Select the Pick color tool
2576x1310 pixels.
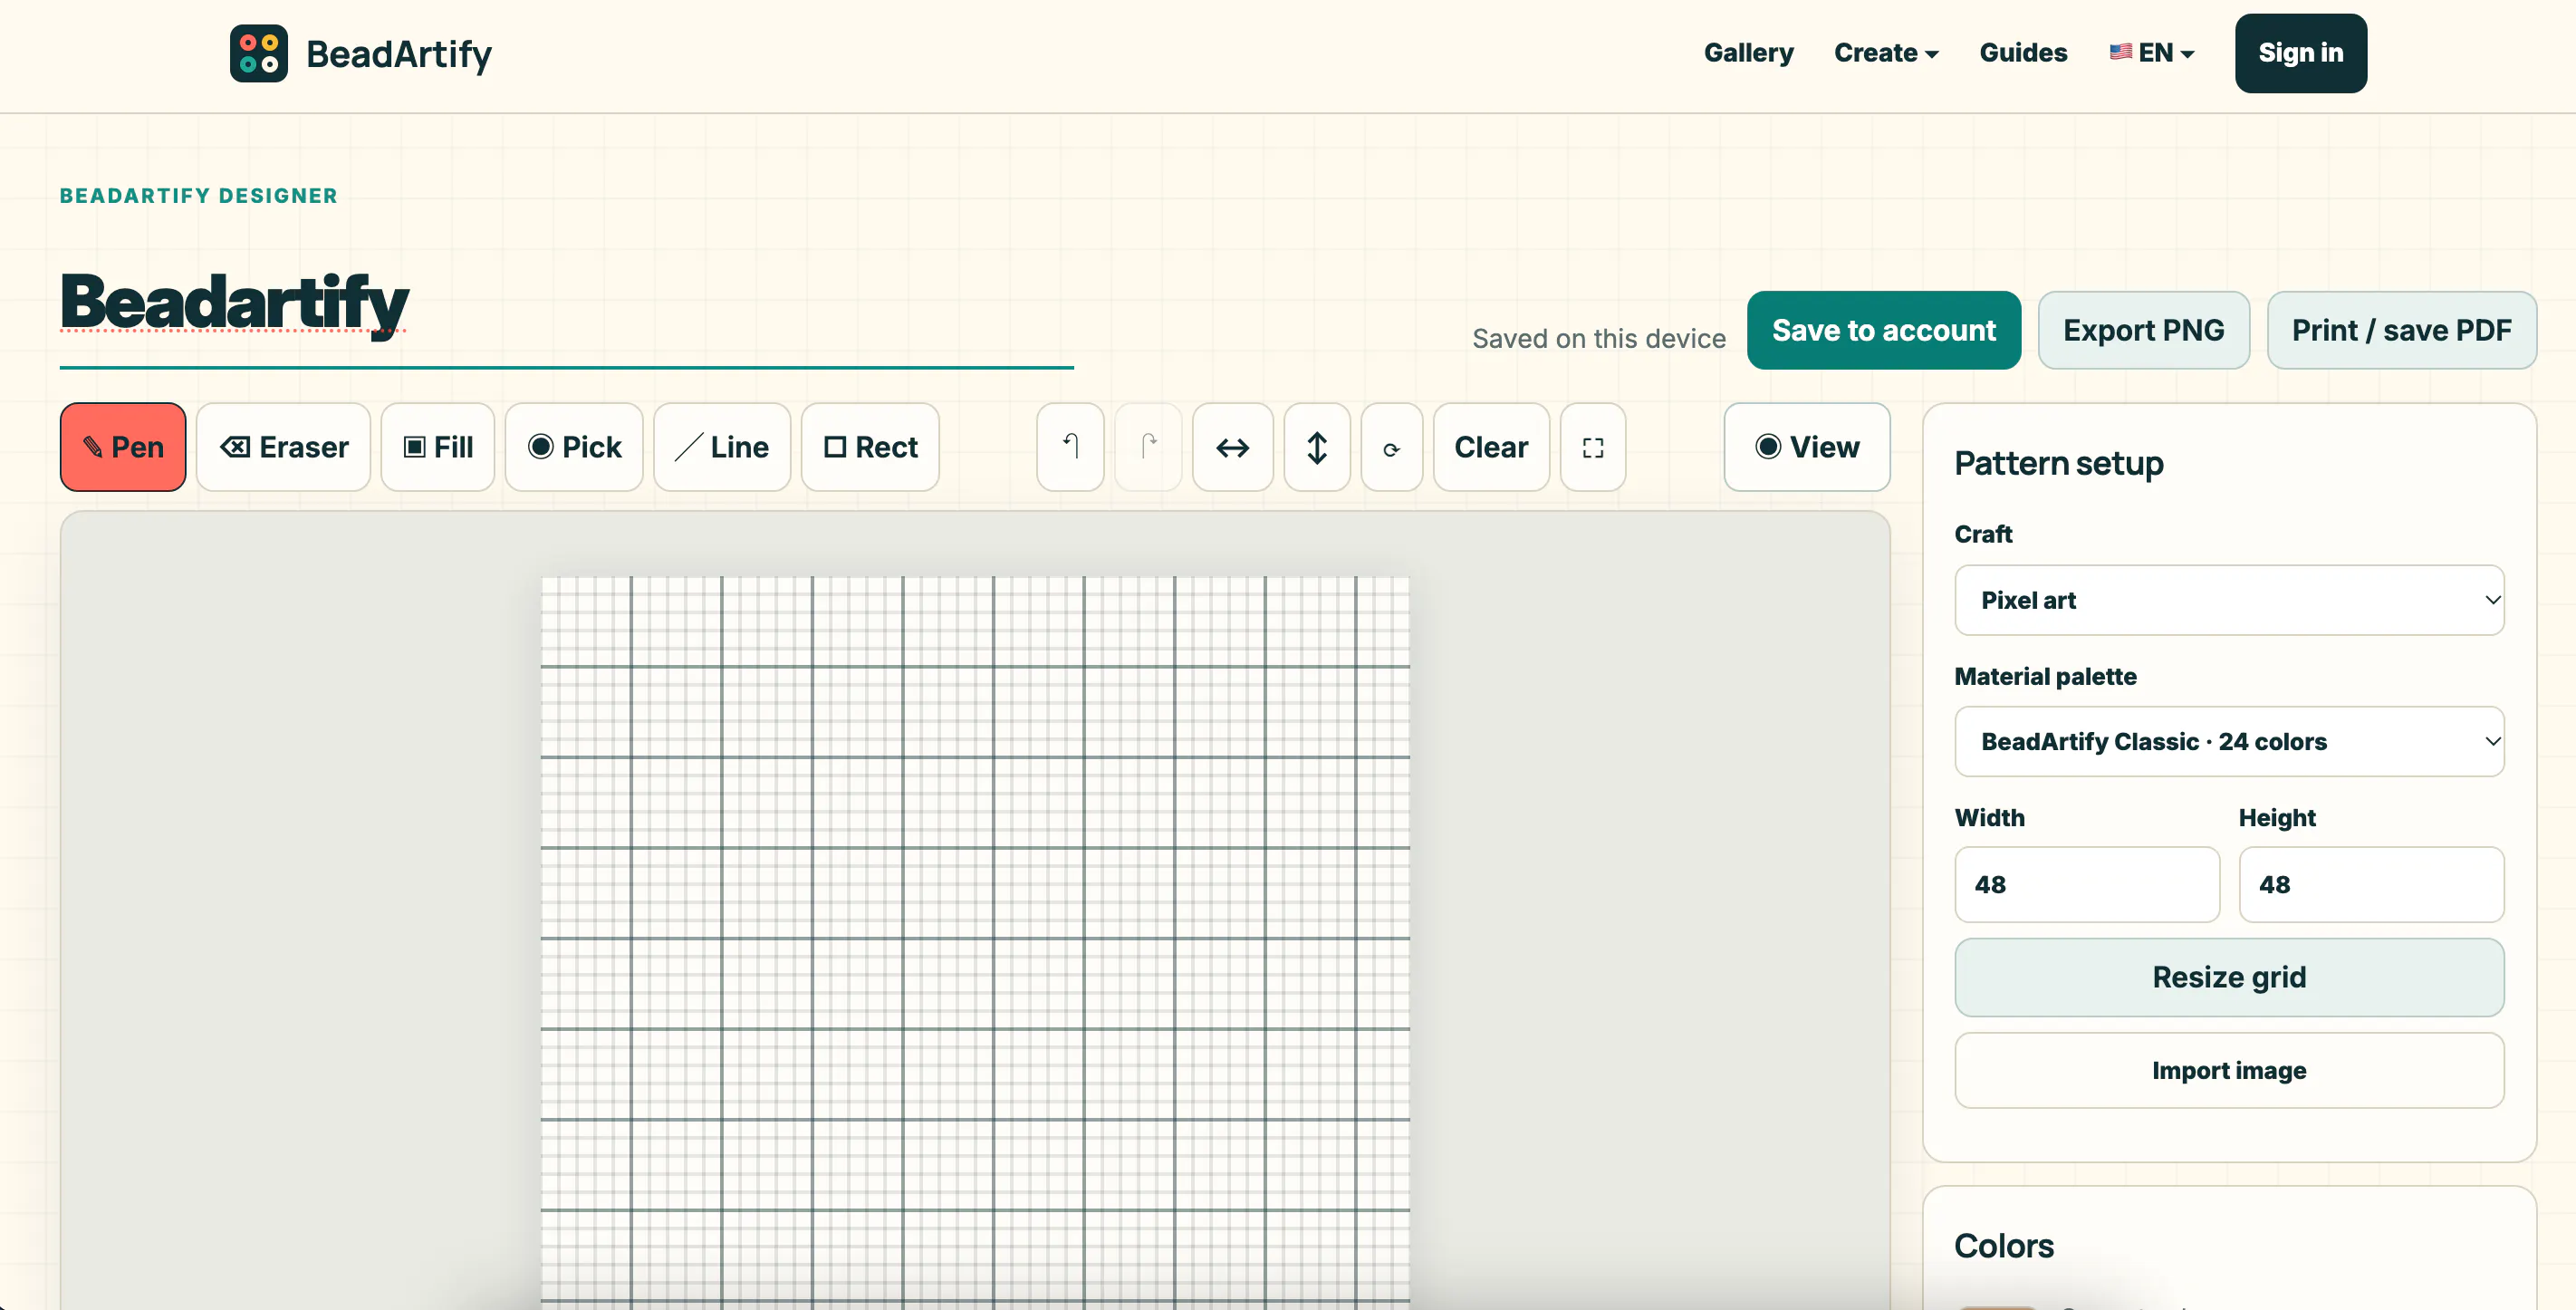[574, 447]
